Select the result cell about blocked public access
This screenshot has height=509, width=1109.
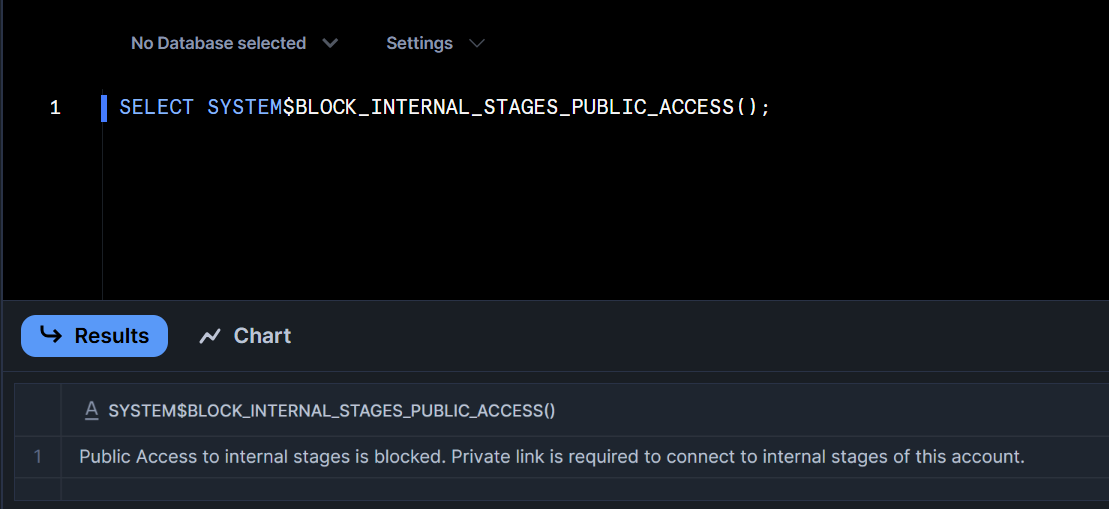551,457
